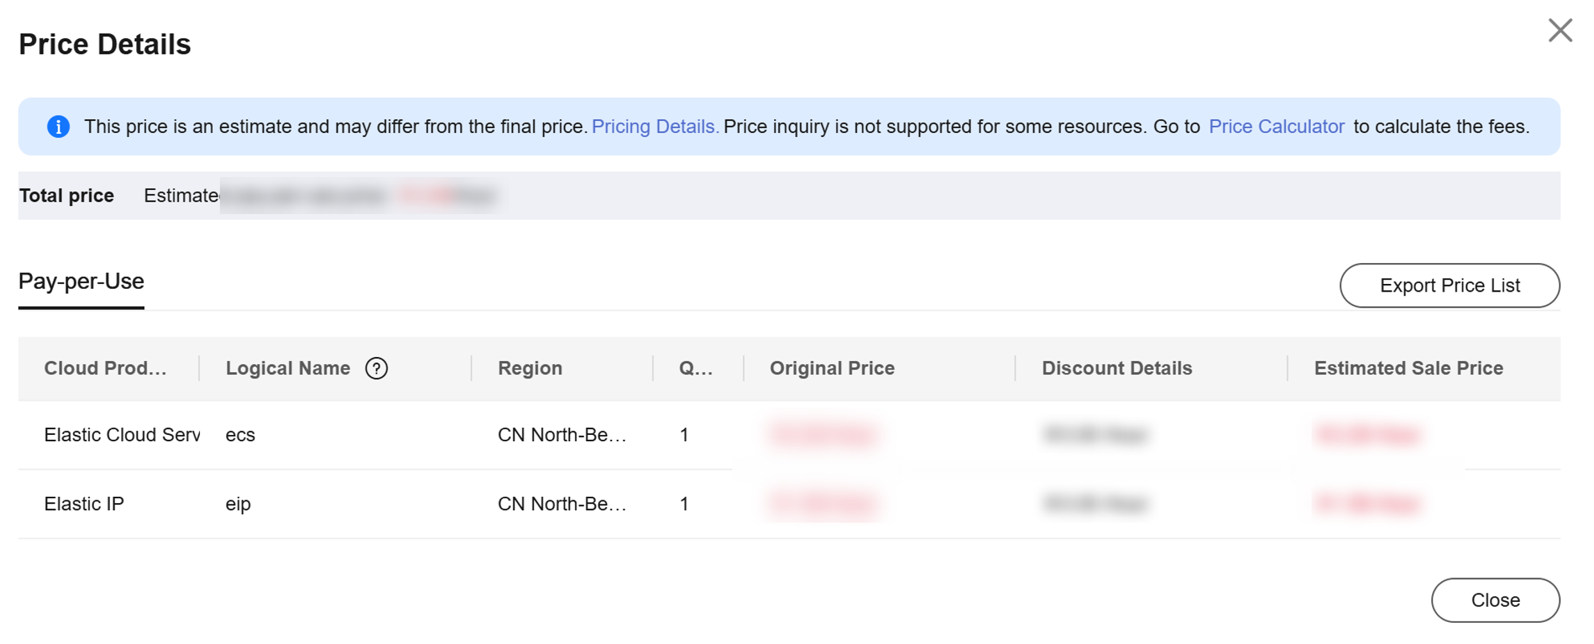Click the blue info icon in the notice banner
The width and height of the screenshot is (1594, 644).
58,127
